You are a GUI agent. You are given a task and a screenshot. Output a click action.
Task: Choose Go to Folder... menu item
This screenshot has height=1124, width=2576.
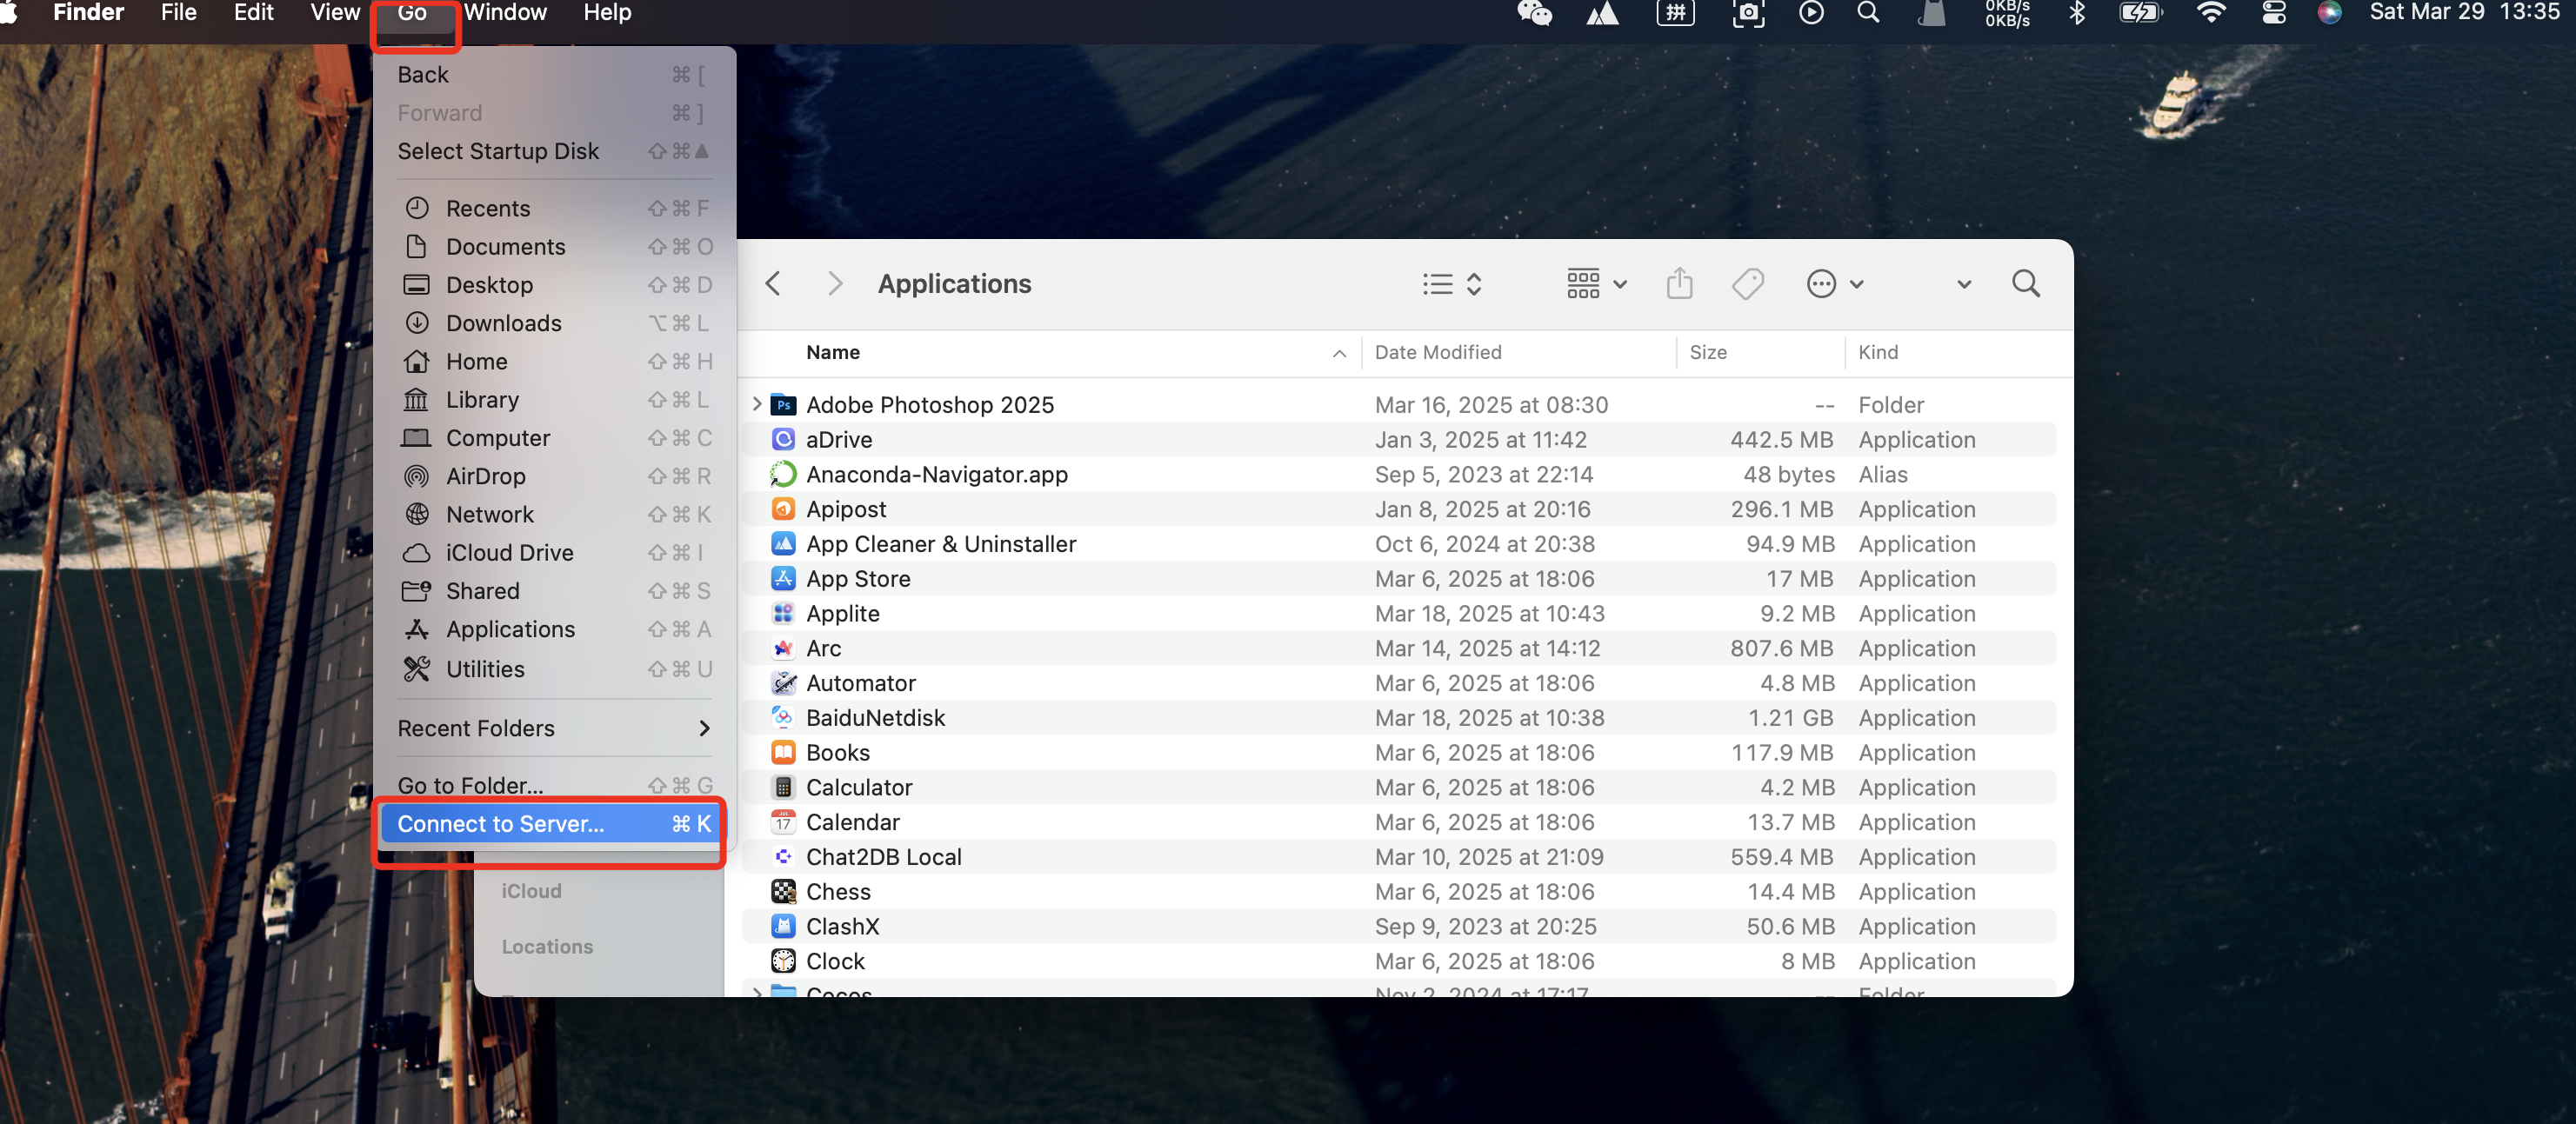point(553,786)
